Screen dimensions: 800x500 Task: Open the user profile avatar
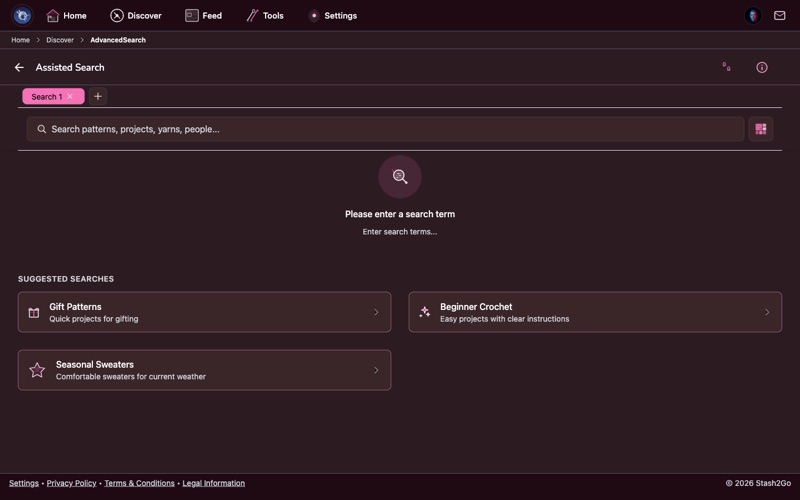click(753, 16)
